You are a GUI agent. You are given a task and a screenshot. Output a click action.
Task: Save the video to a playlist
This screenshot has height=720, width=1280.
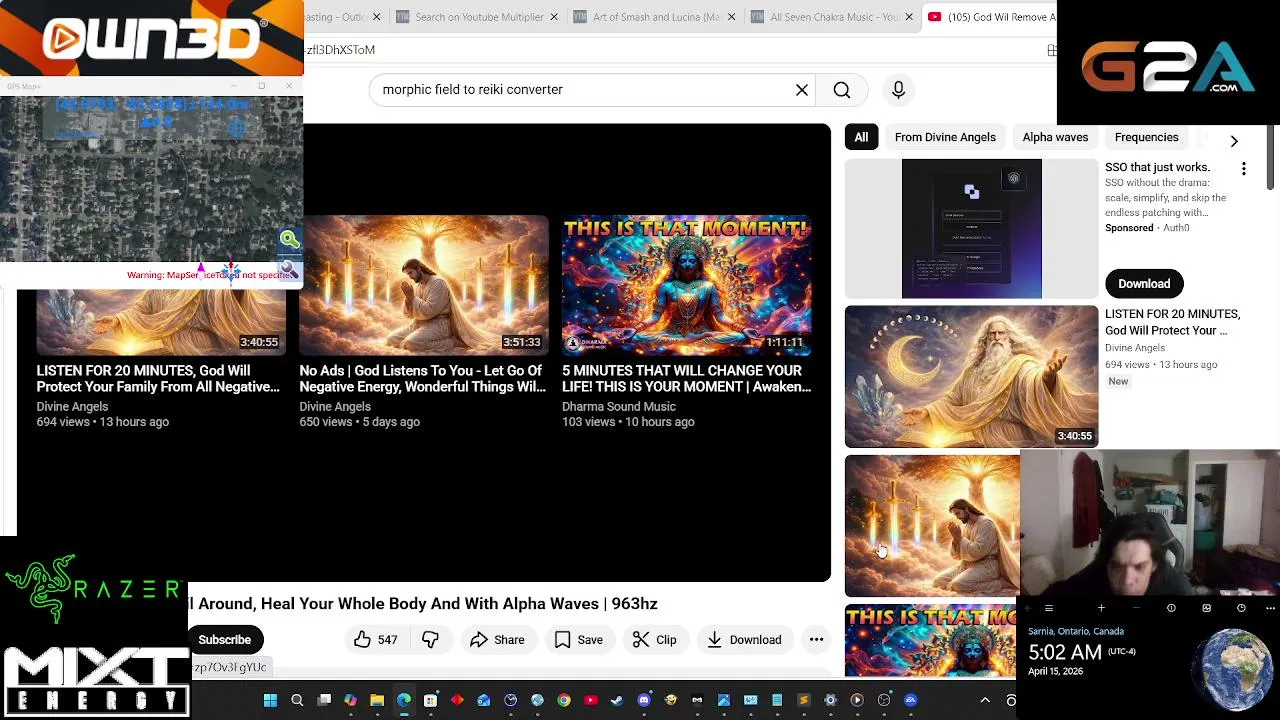(578, 640)
